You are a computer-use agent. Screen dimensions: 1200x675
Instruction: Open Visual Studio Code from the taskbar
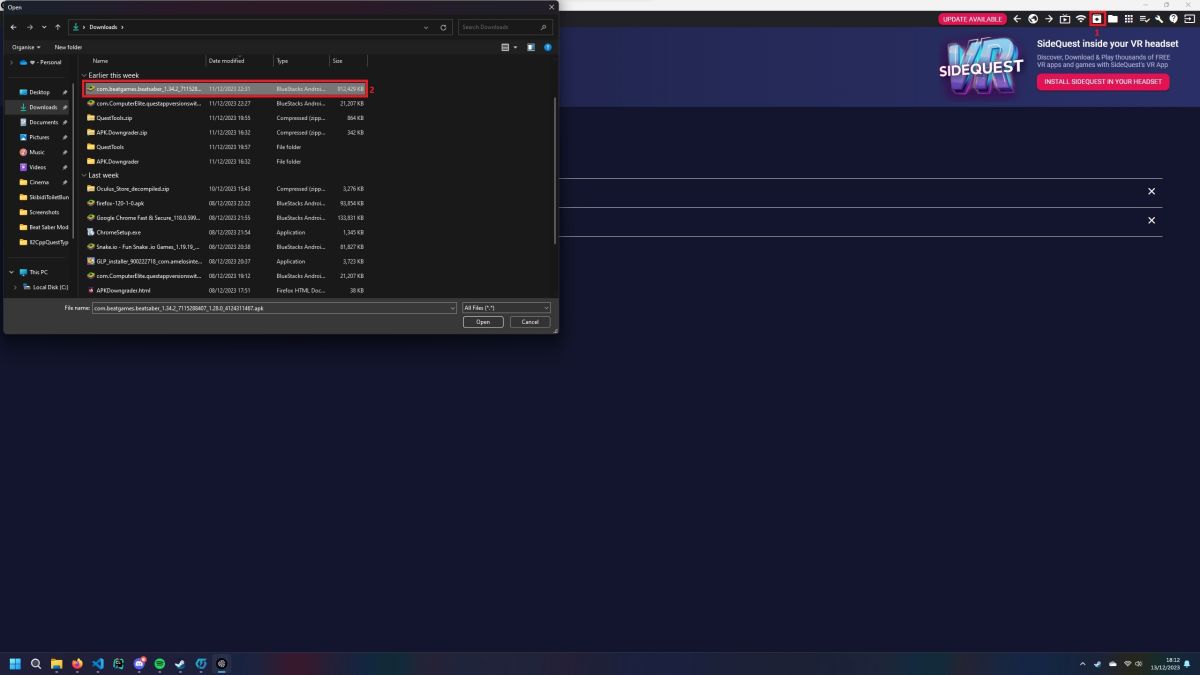pos(98,663)
